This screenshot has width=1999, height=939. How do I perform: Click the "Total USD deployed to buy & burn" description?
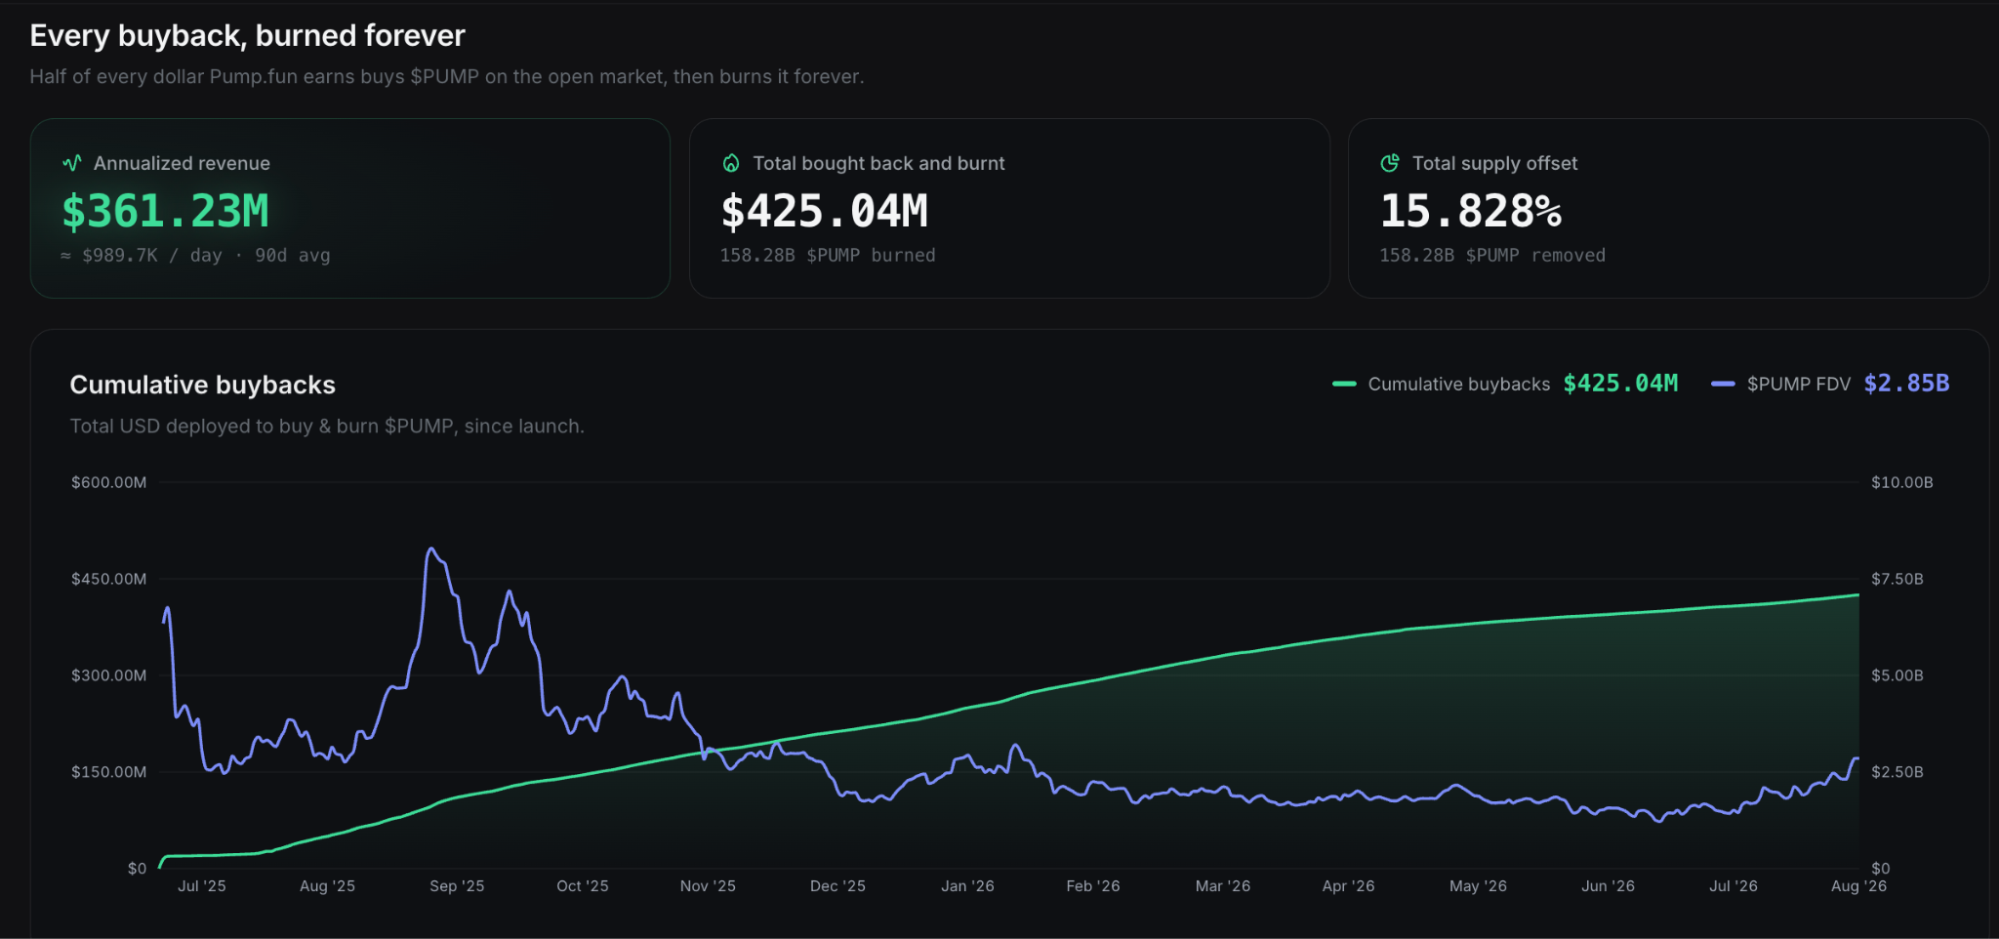point(327,426)
